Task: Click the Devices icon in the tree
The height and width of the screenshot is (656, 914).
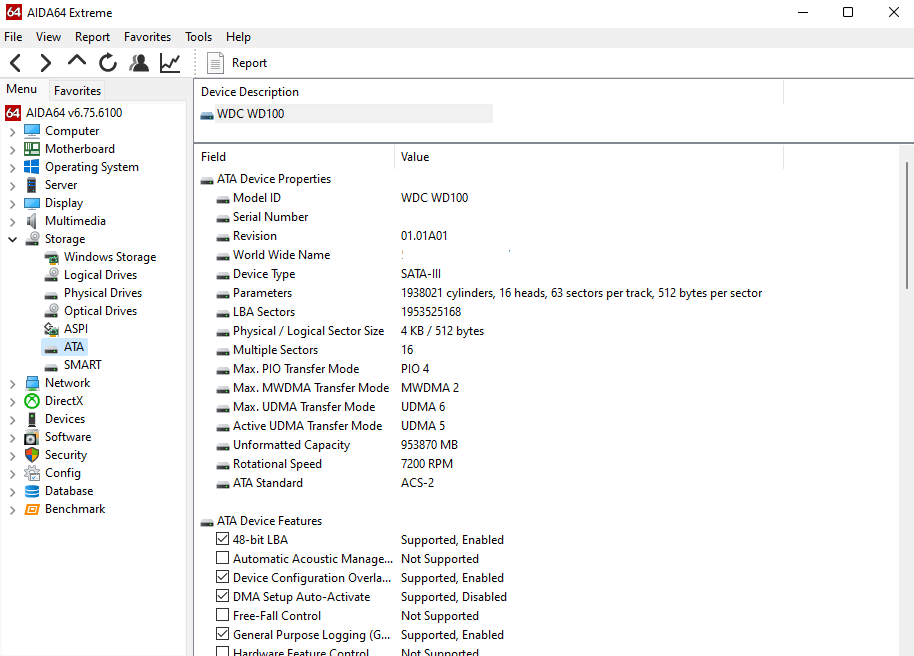Action: coord(32,419)
